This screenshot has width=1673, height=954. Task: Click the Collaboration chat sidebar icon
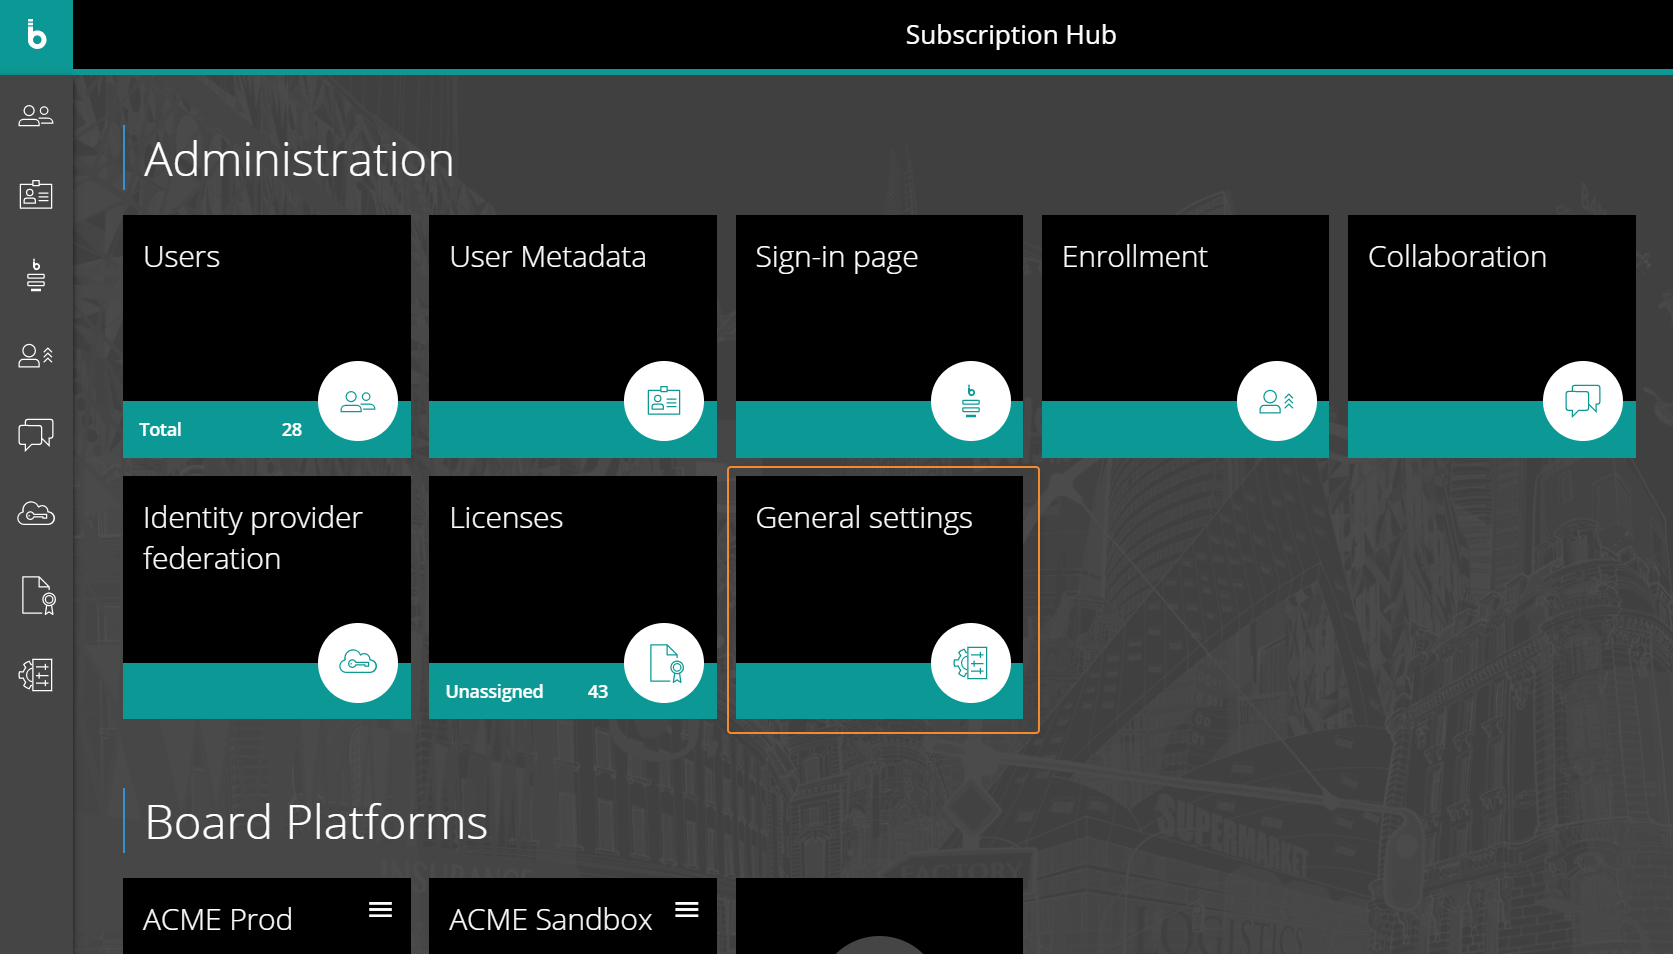point(36,435)
